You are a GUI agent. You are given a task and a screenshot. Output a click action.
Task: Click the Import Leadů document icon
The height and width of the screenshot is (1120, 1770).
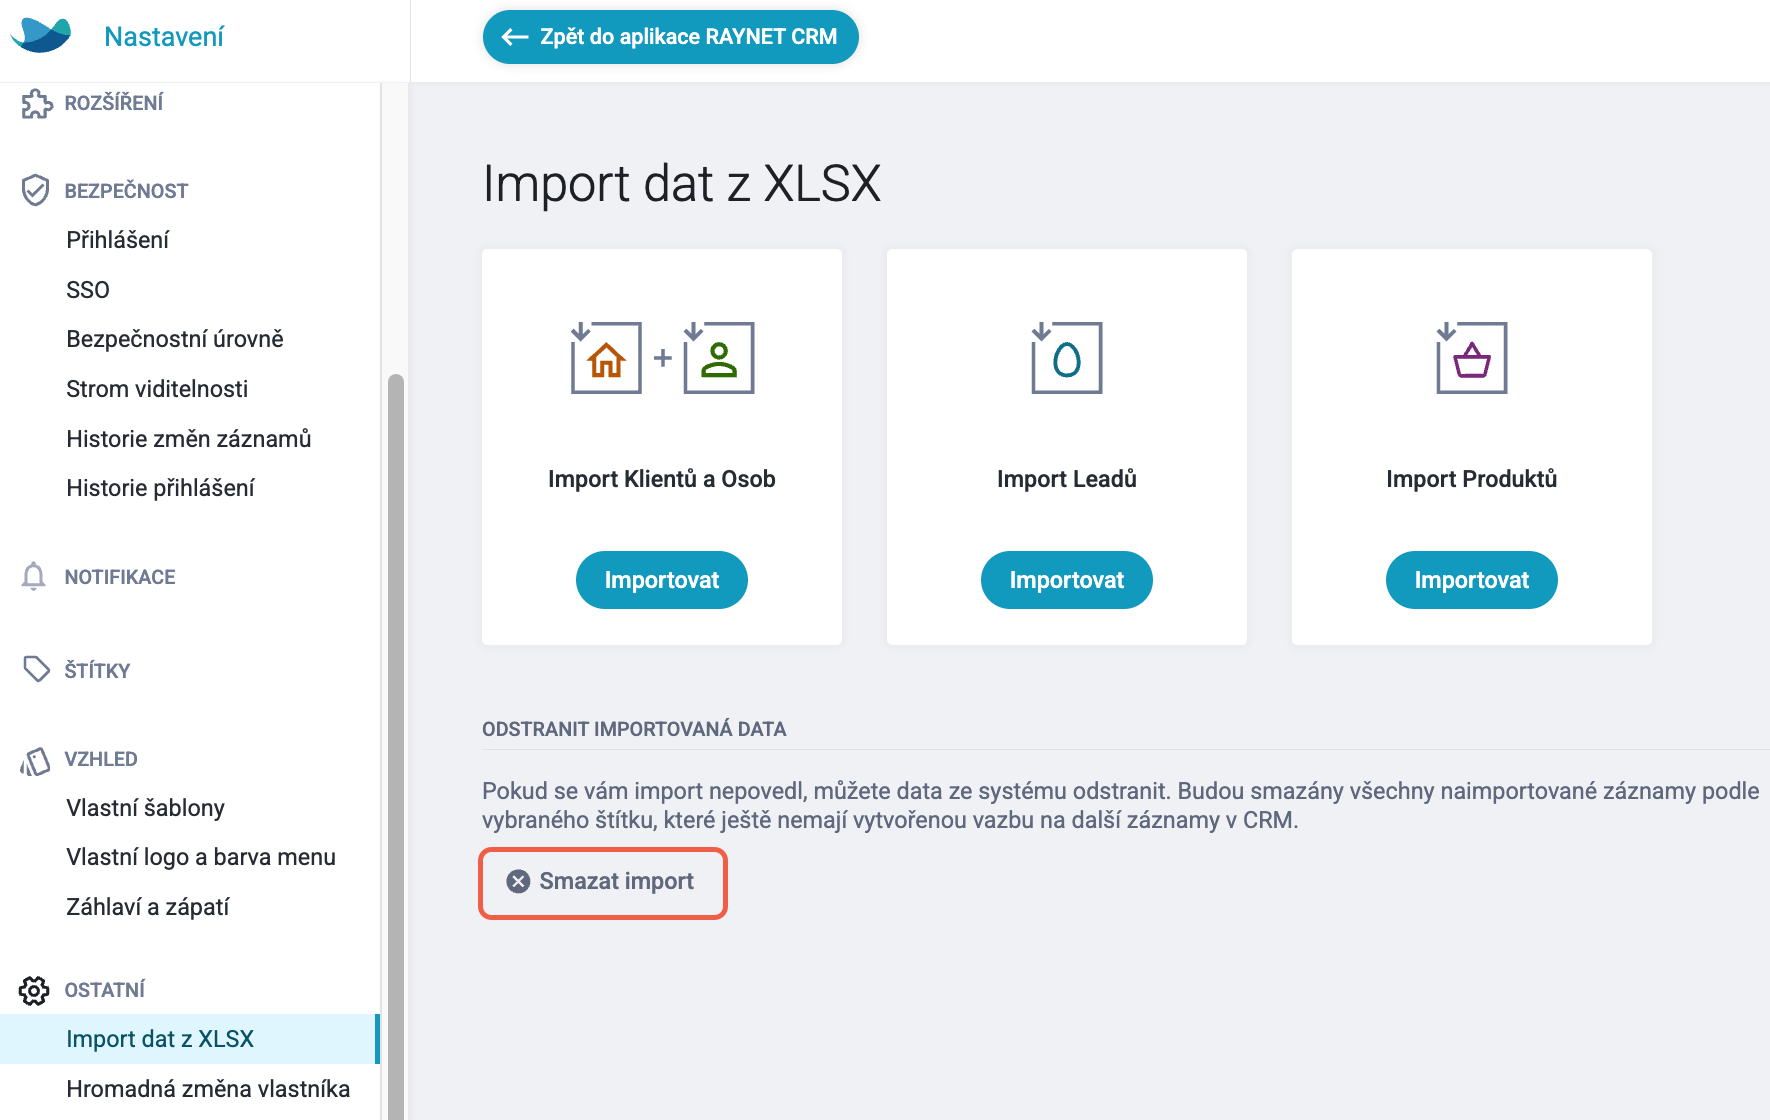(1066, 357)
